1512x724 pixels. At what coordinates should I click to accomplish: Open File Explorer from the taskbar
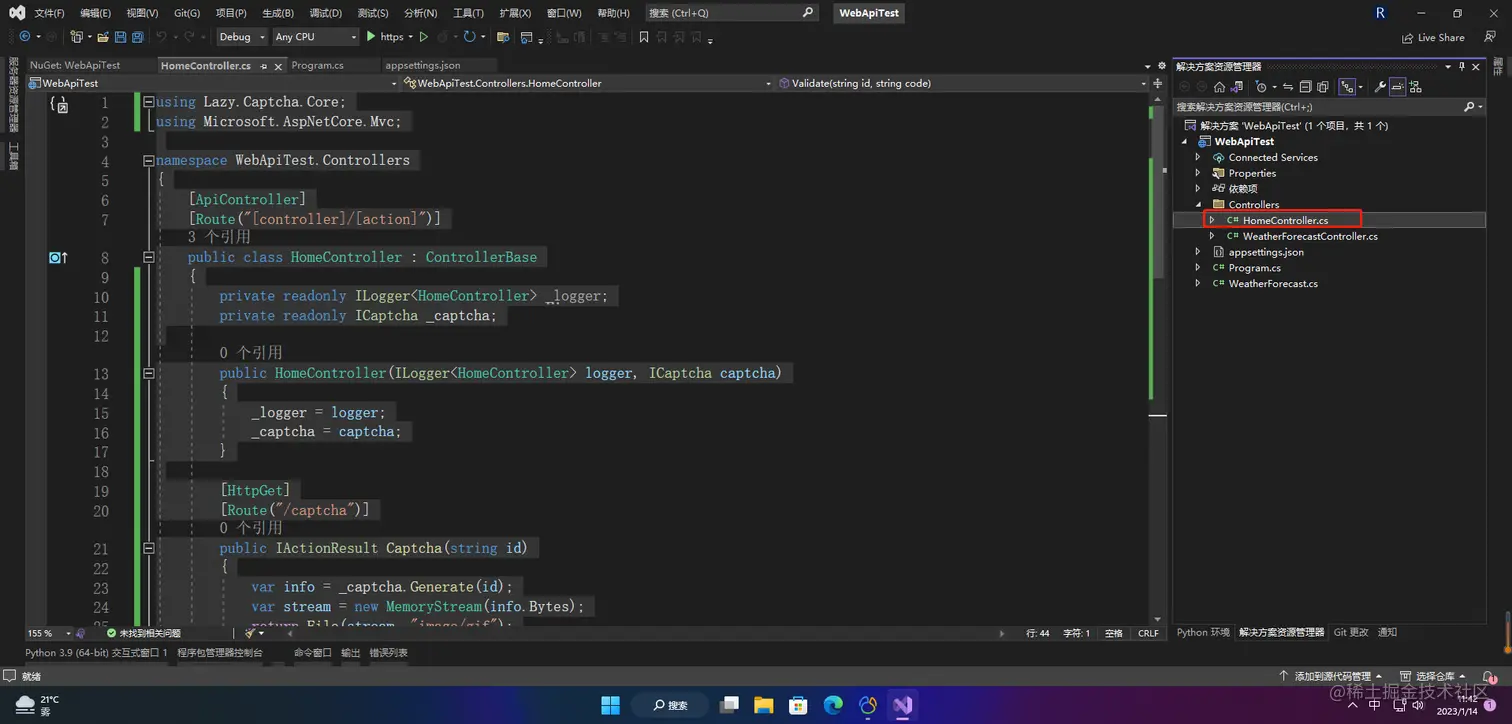pyautogui.click(x=764, y=705)
